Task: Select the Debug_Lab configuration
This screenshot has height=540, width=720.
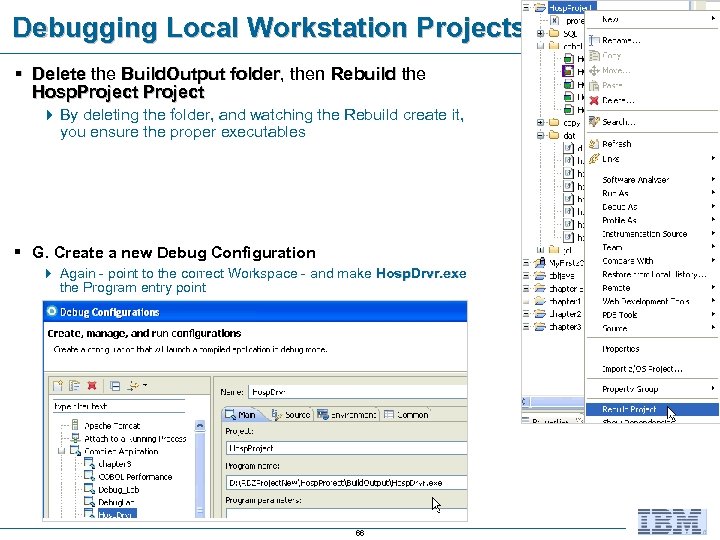Action: pos(118,489)
